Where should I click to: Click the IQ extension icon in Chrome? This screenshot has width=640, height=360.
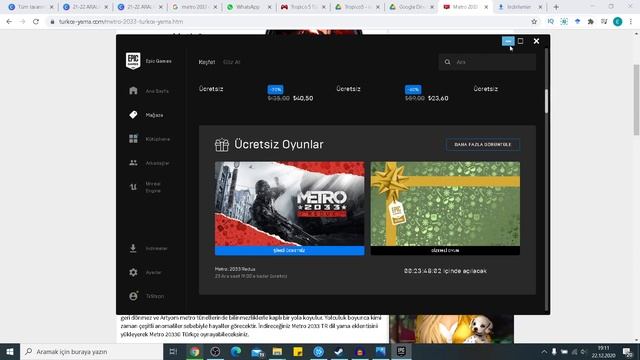click(551, 22)
